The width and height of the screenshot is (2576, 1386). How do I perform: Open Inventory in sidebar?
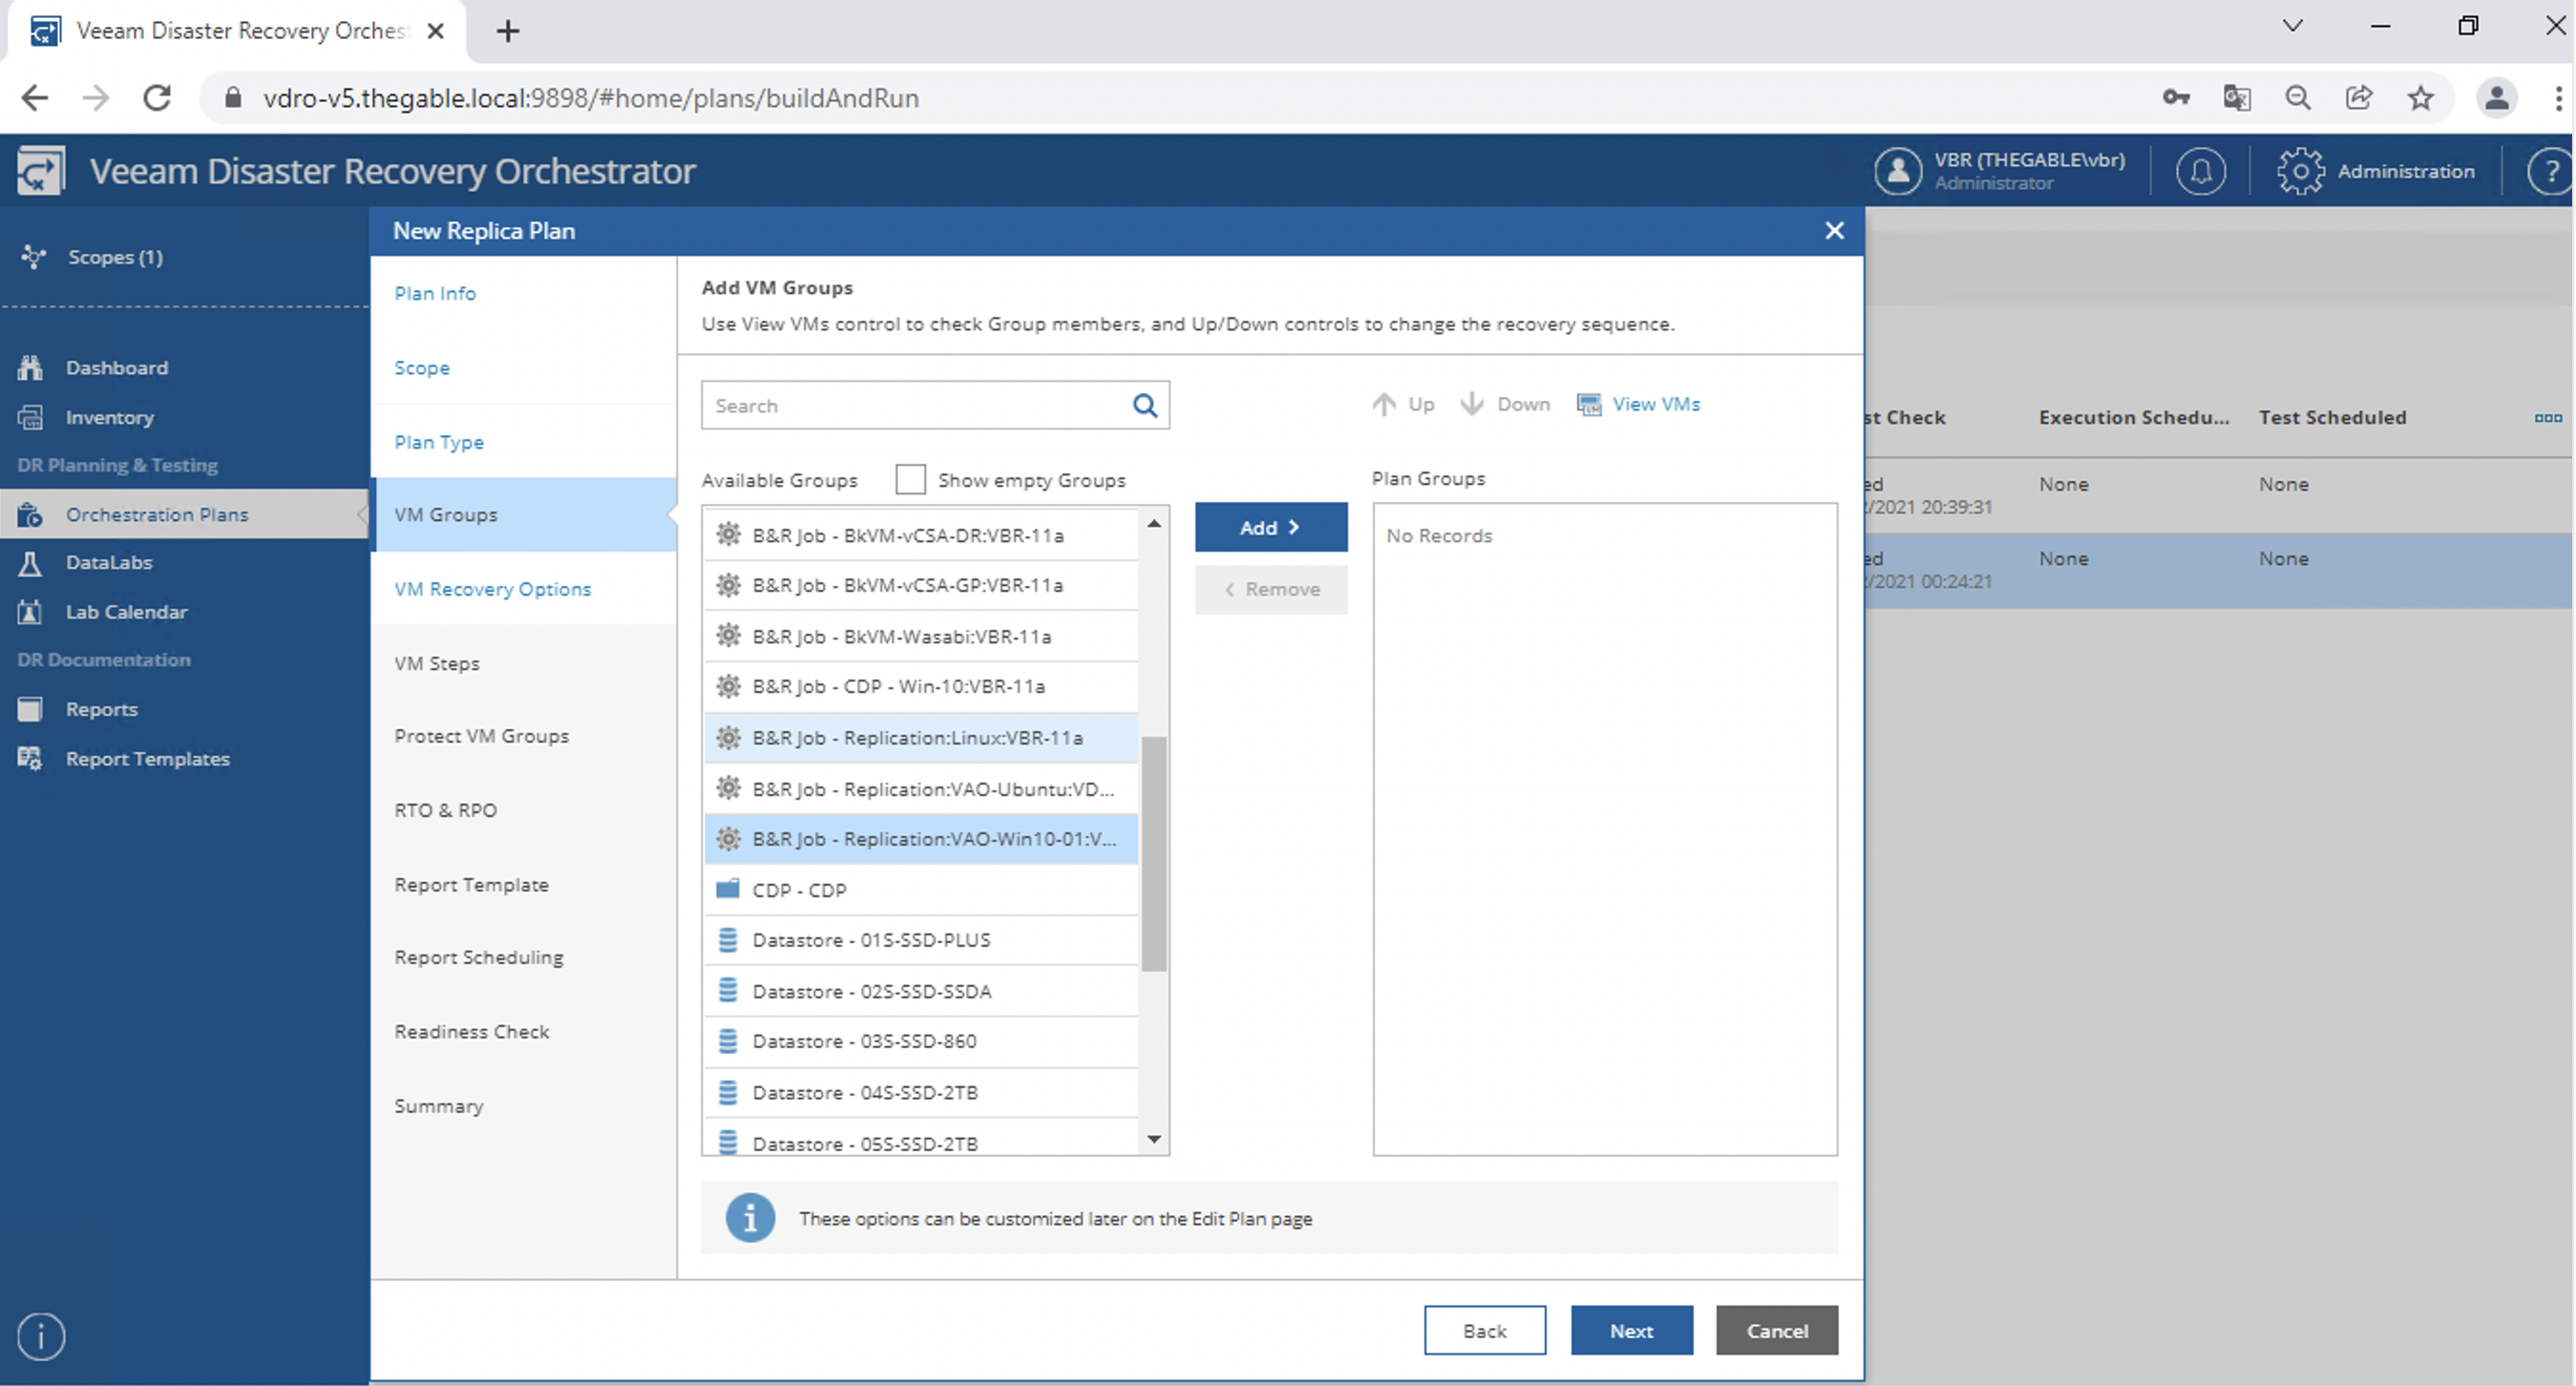(x=110, y=417)
